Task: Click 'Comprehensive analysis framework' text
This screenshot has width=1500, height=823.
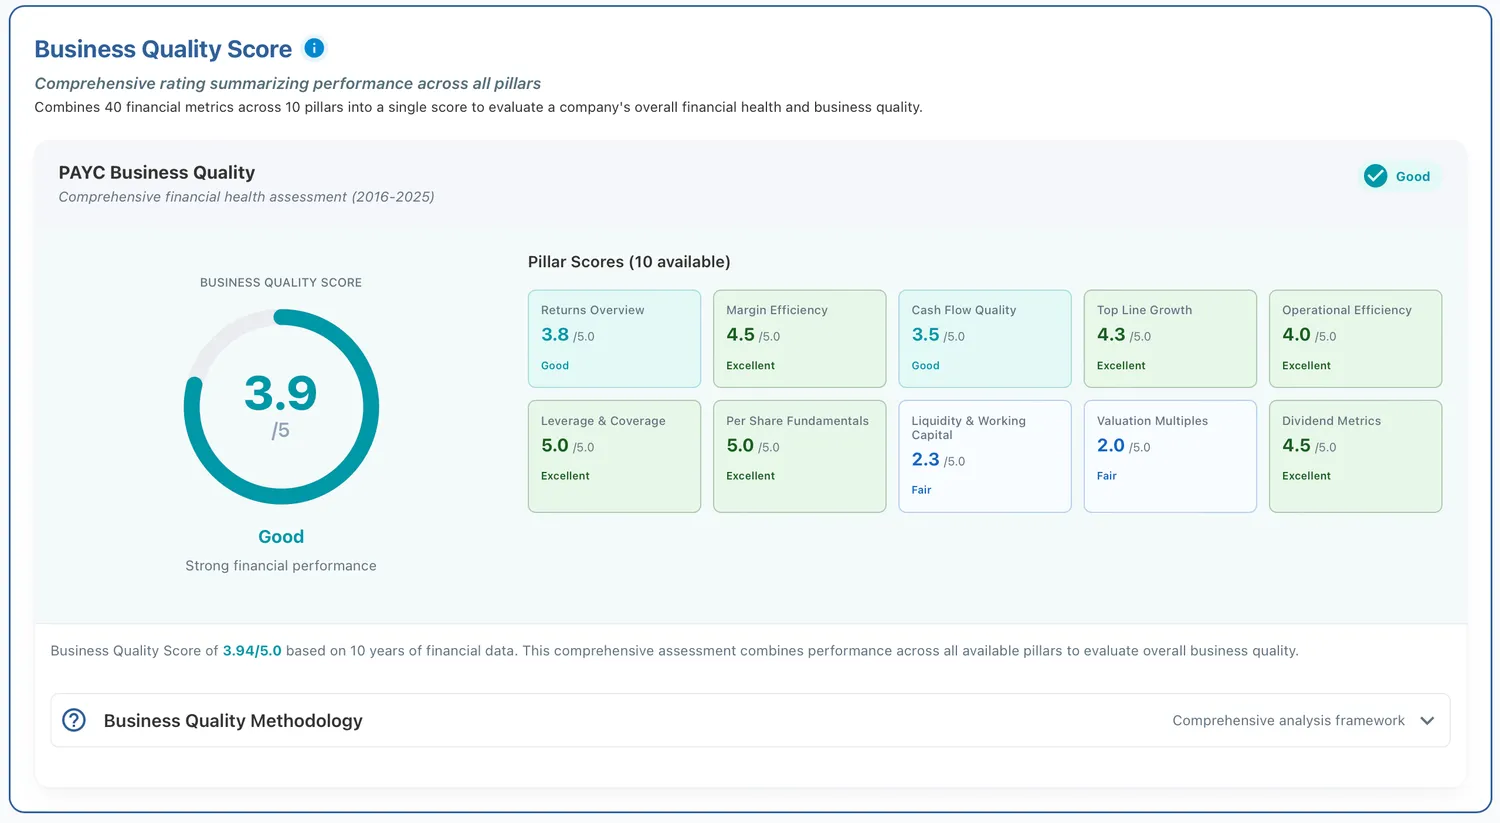Action: click(1288, 721)
